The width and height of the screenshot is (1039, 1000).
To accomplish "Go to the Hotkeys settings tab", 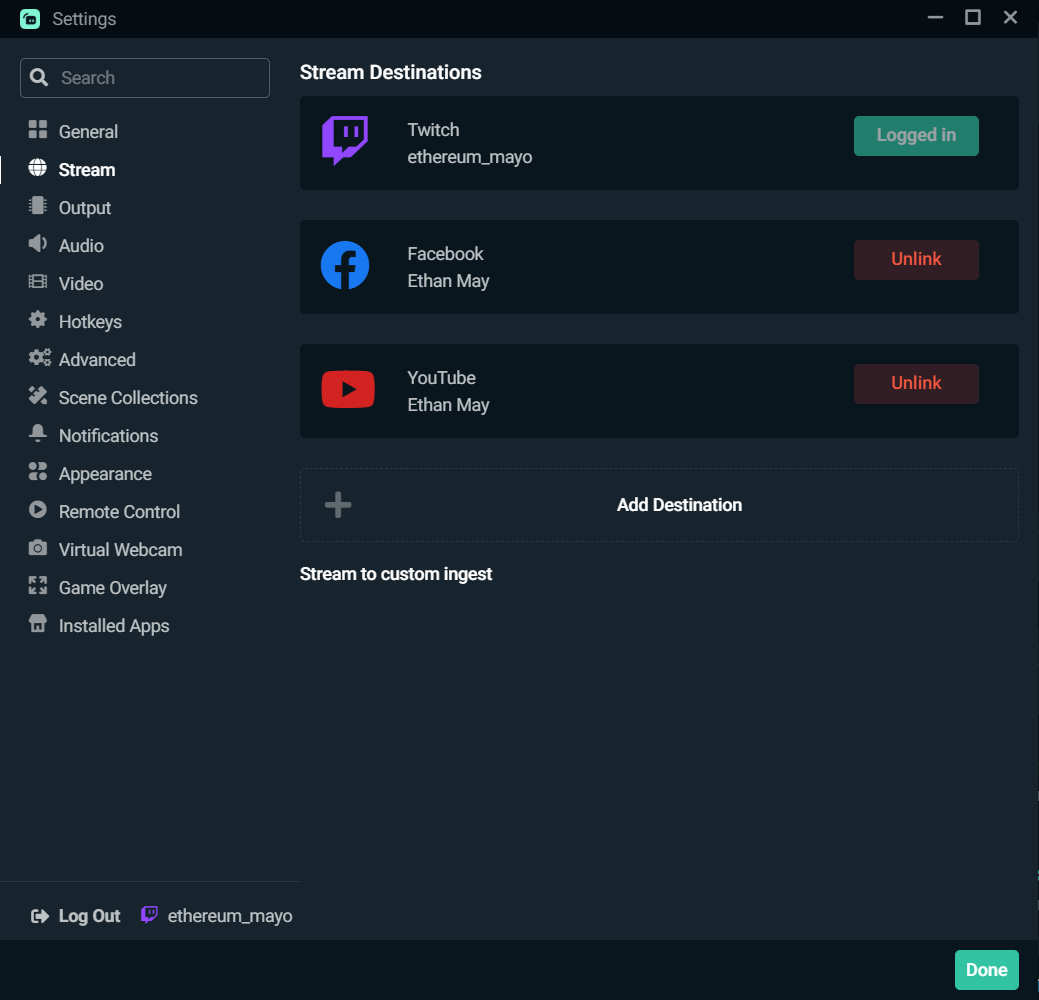I will (x=90, y=322).
